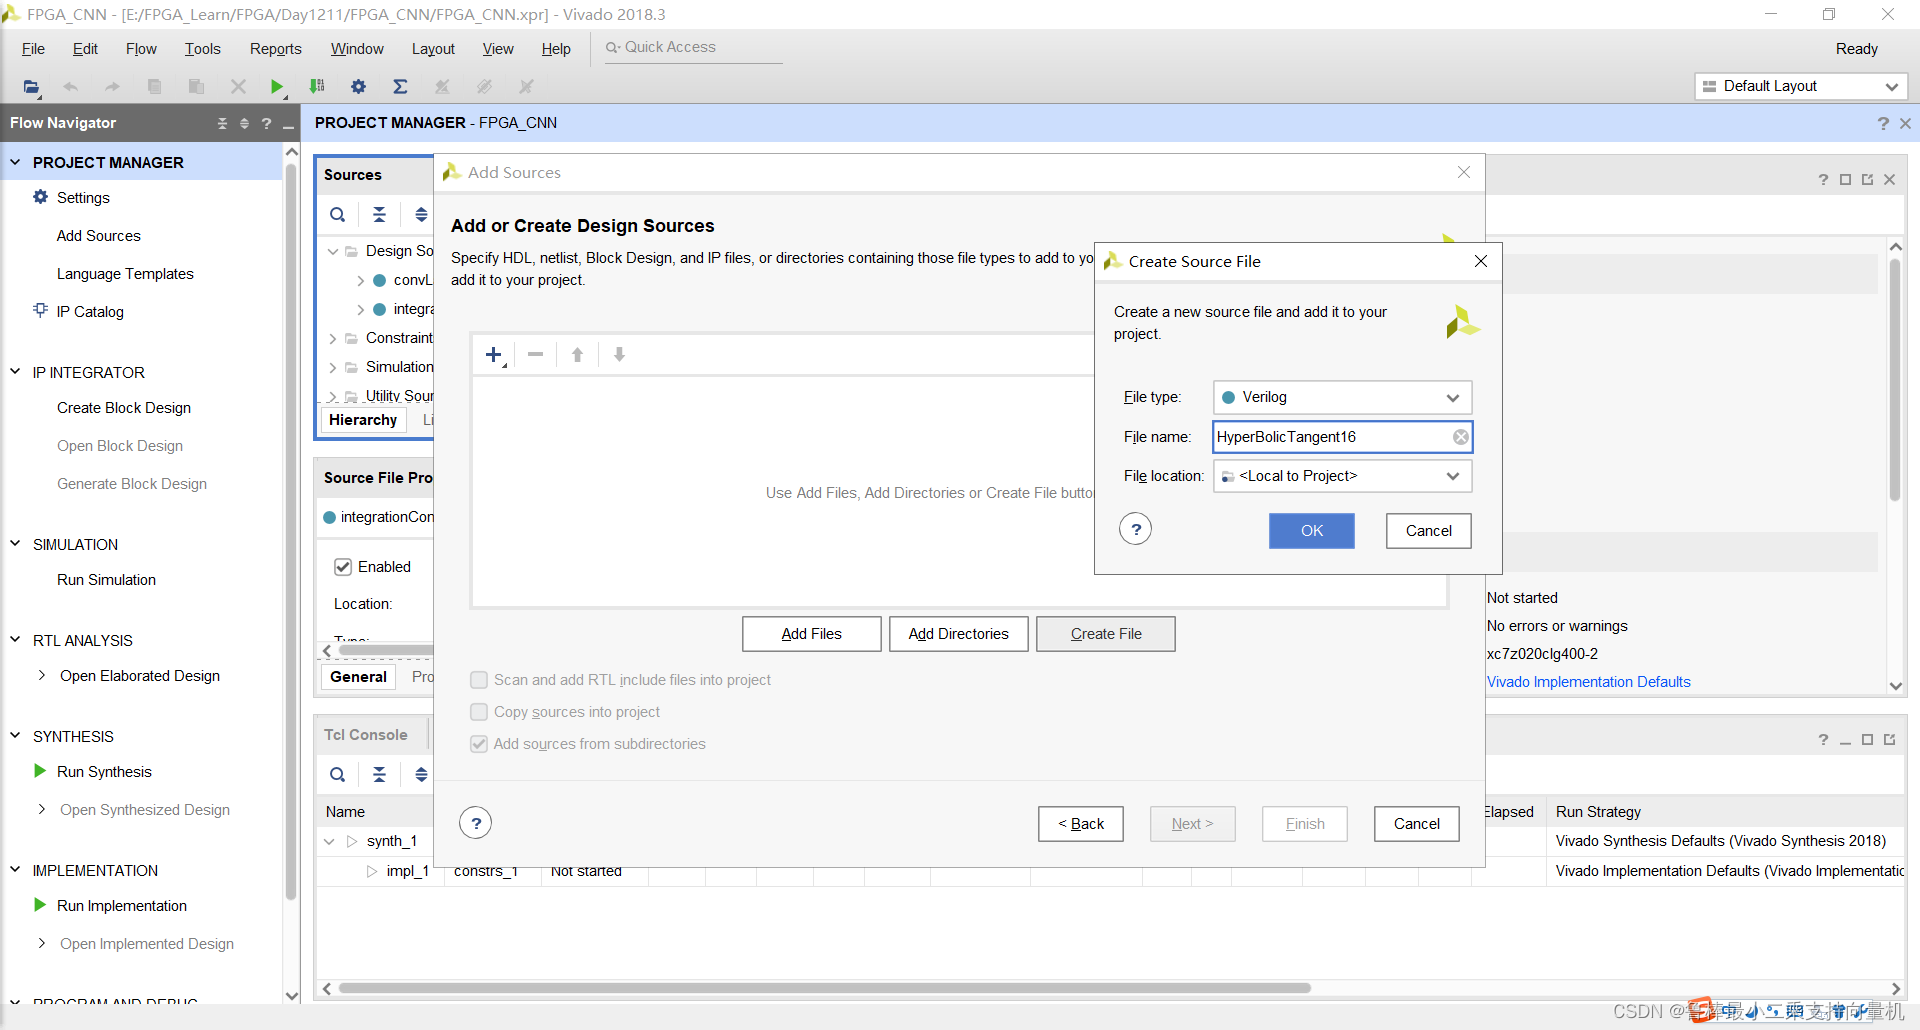This screenshot has height=1030, width=1920.
Task: Click help icon at Add Sources dialog bottom
Action: coord(476,824)
